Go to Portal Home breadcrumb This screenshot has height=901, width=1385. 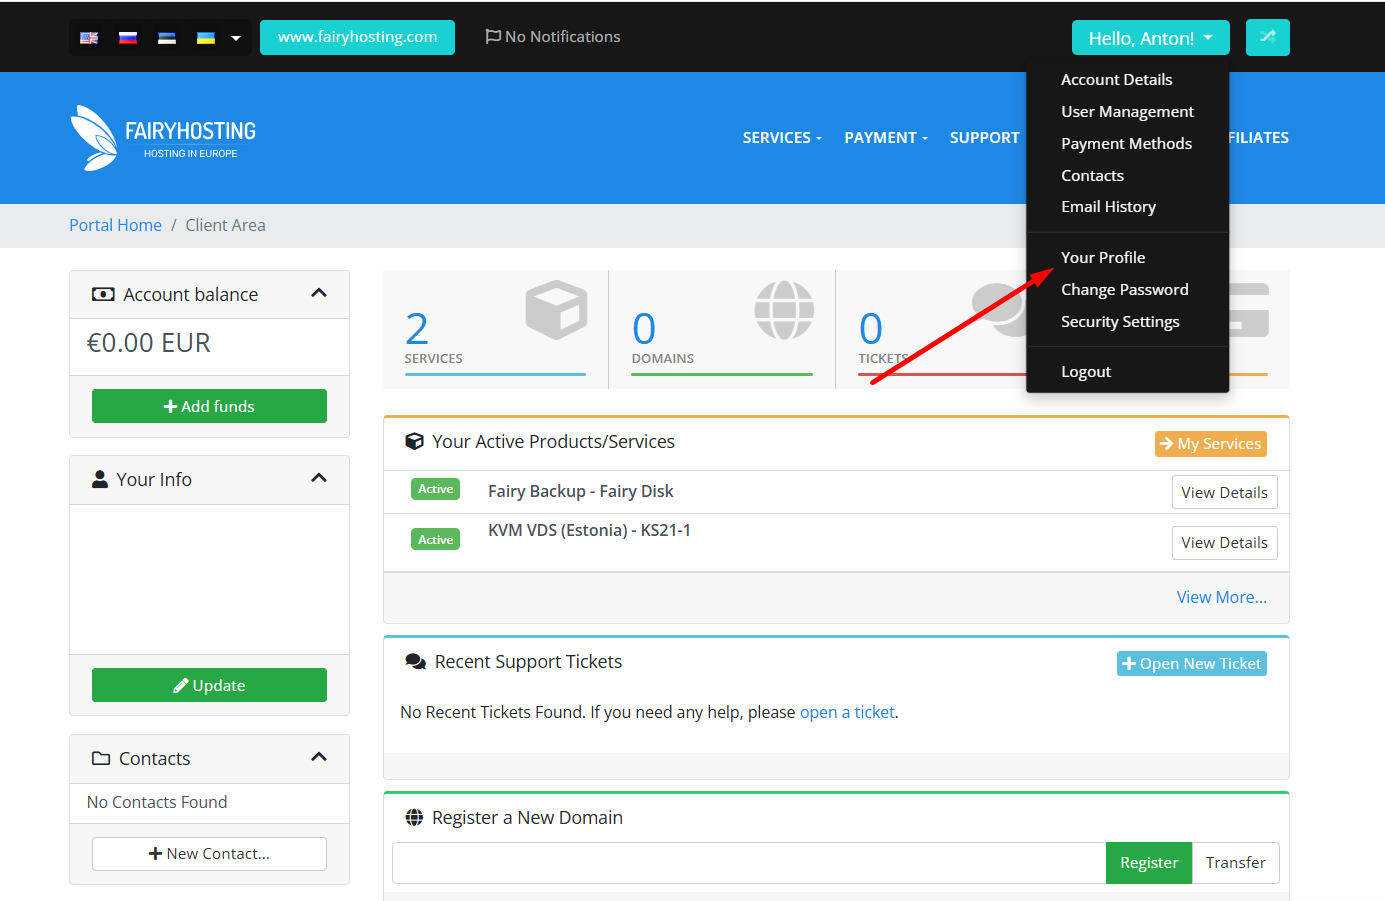pos(115,226)
